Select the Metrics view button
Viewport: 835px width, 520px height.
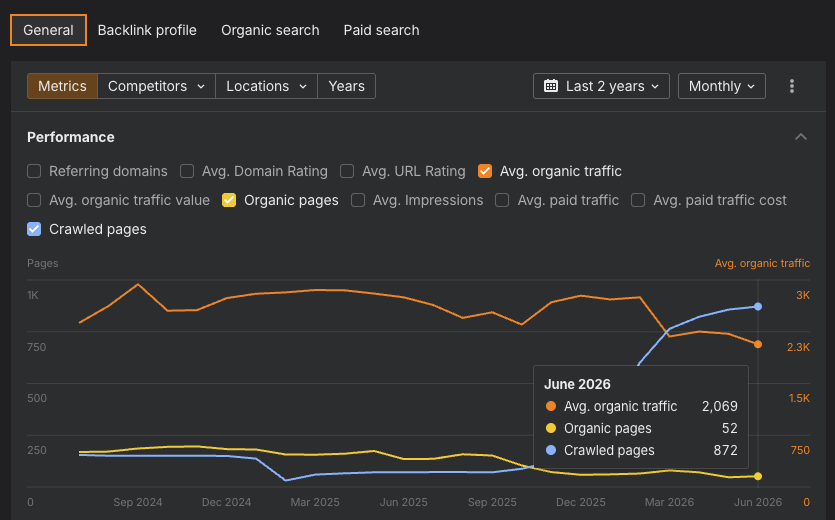[x=62, y=86]
